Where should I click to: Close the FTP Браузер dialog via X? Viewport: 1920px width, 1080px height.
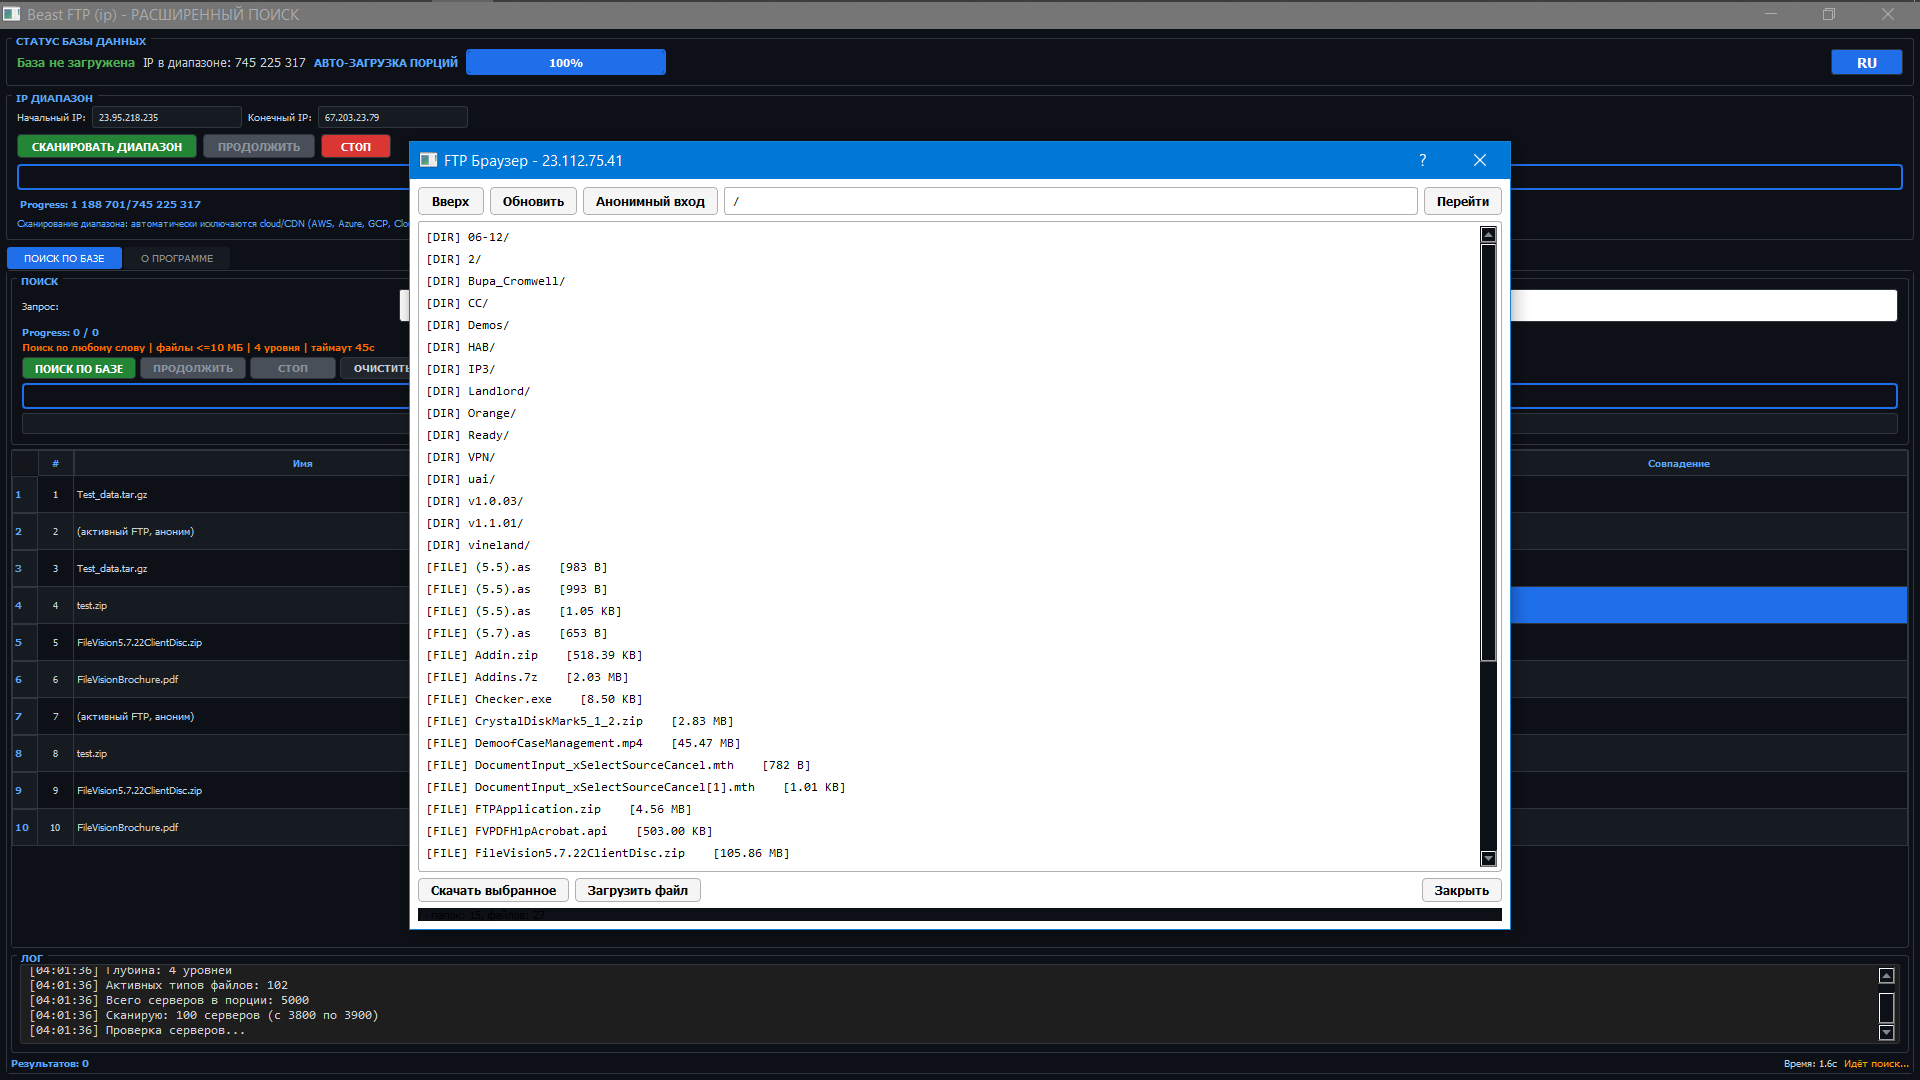pyautogui.click(x=1480, y=160)
